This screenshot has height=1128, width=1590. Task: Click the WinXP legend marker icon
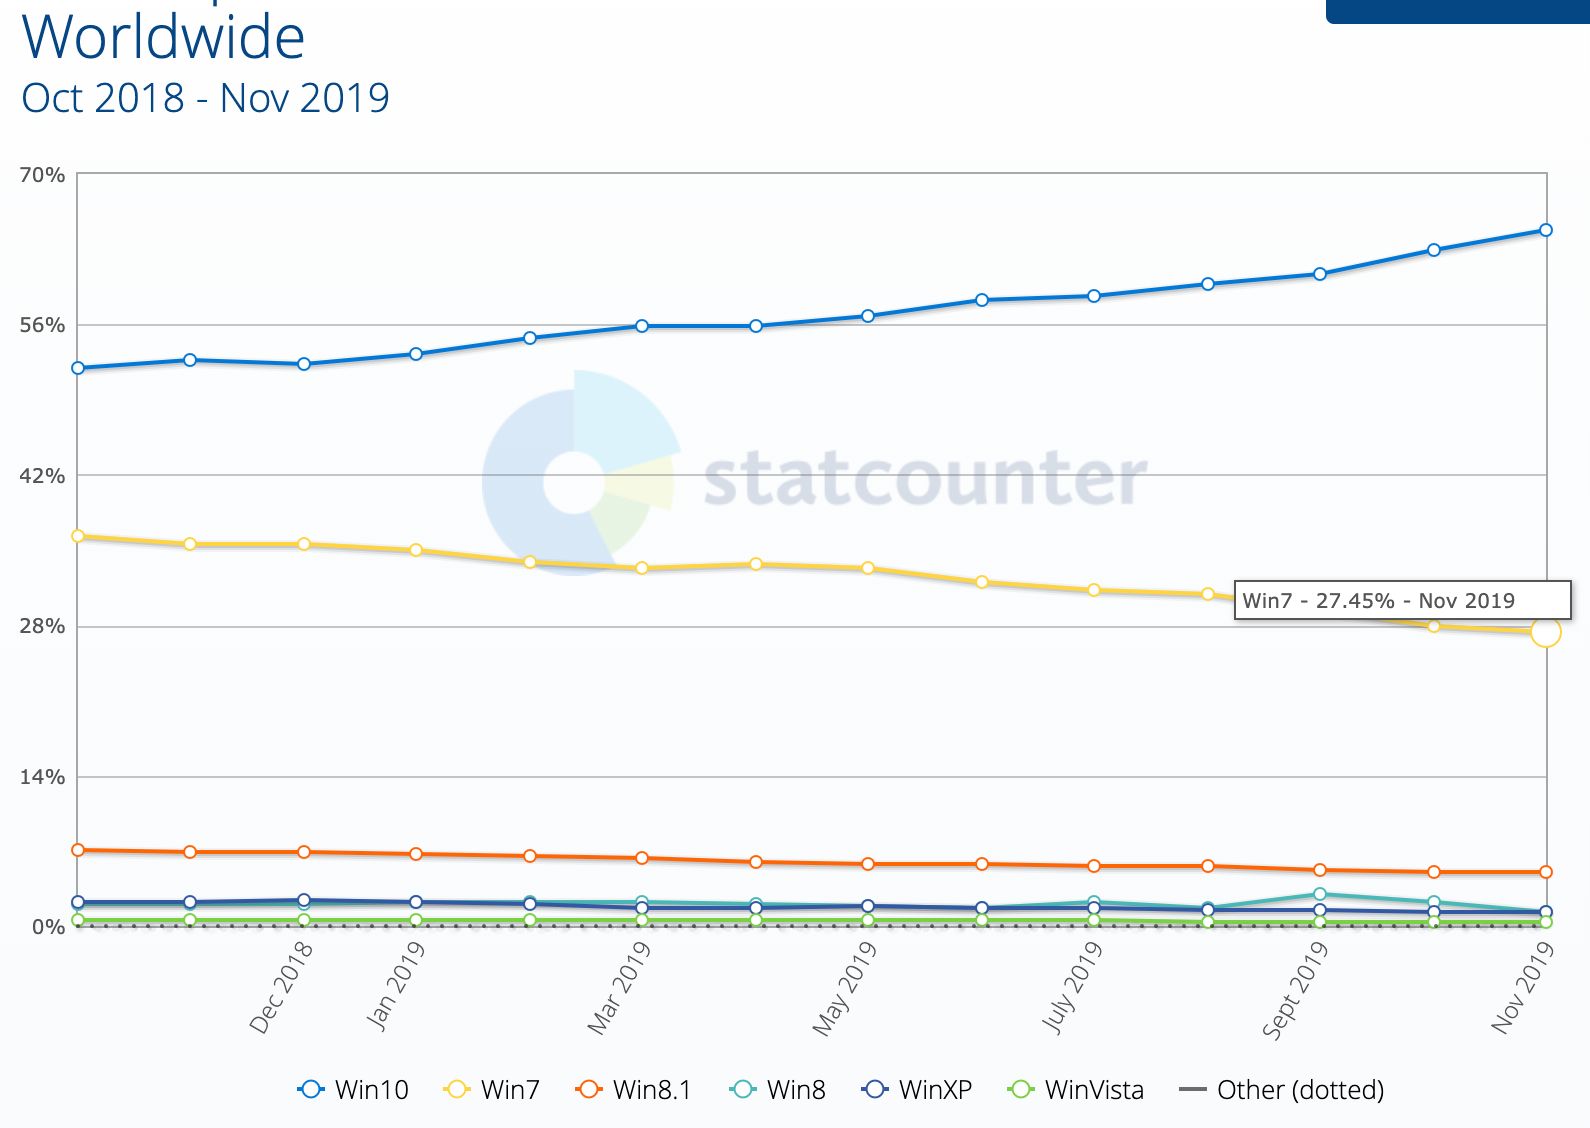point(875,1090)
